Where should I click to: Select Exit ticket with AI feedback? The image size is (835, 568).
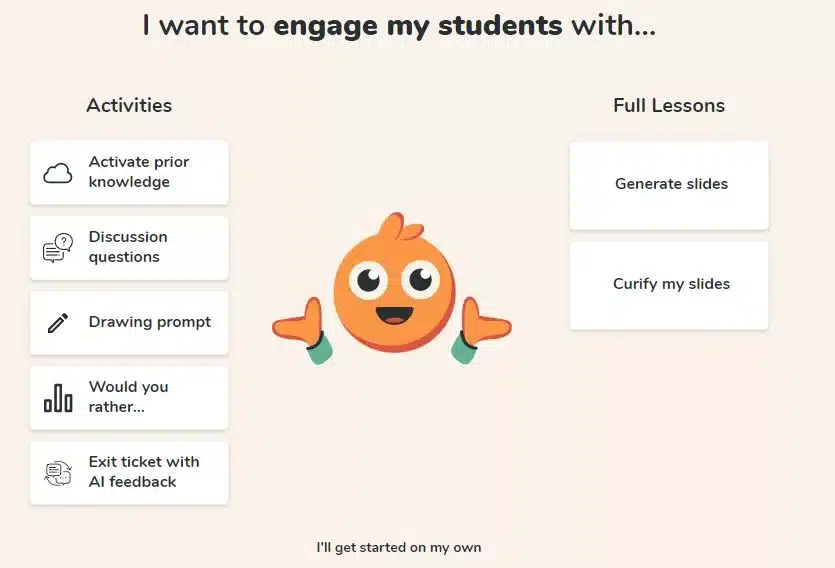pos(129,473)
